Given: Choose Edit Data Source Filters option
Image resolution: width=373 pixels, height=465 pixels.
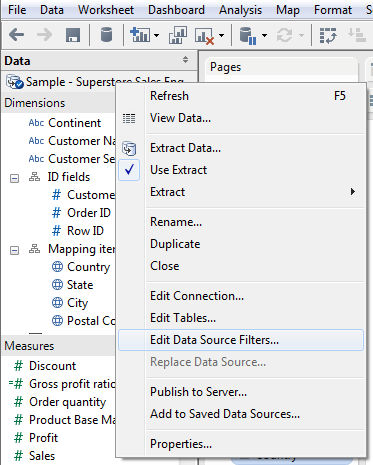Looking at the screenshot, I should (x=241, y=340).
